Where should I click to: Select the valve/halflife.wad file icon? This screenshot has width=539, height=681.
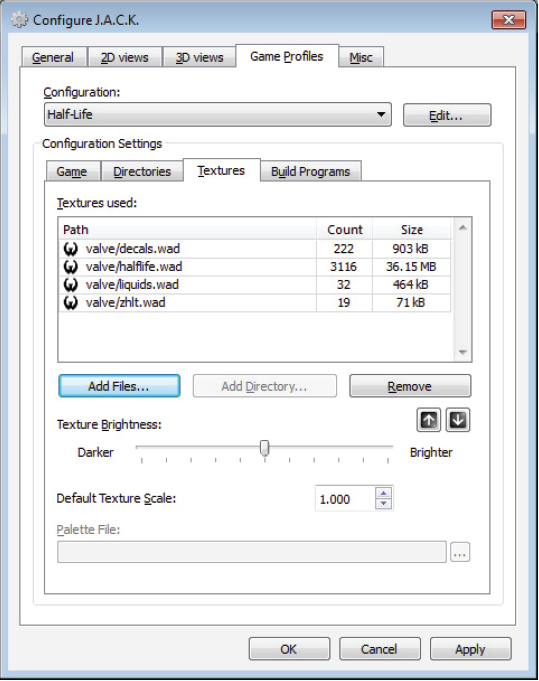pos(71,267)
